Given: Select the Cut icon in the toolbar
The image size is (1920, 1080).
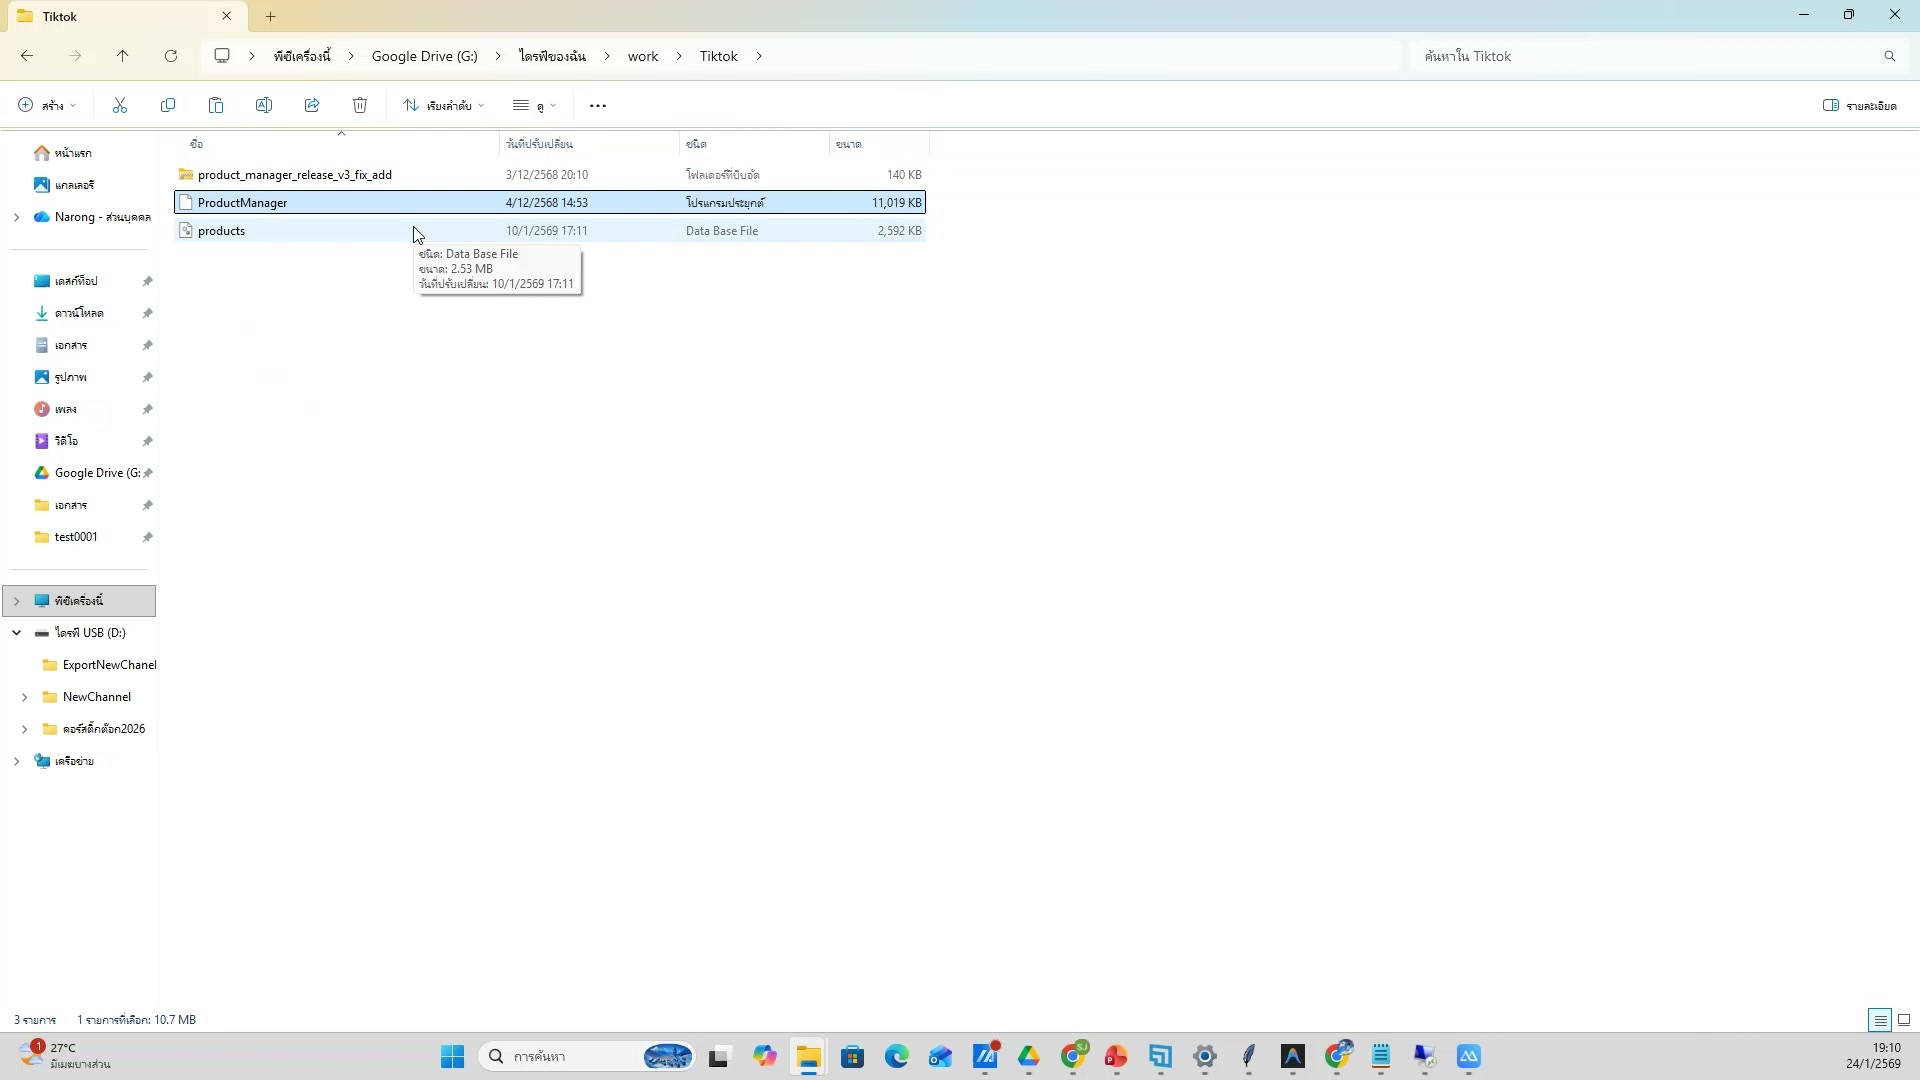Looking at the screenshot, I should point(119,105).
